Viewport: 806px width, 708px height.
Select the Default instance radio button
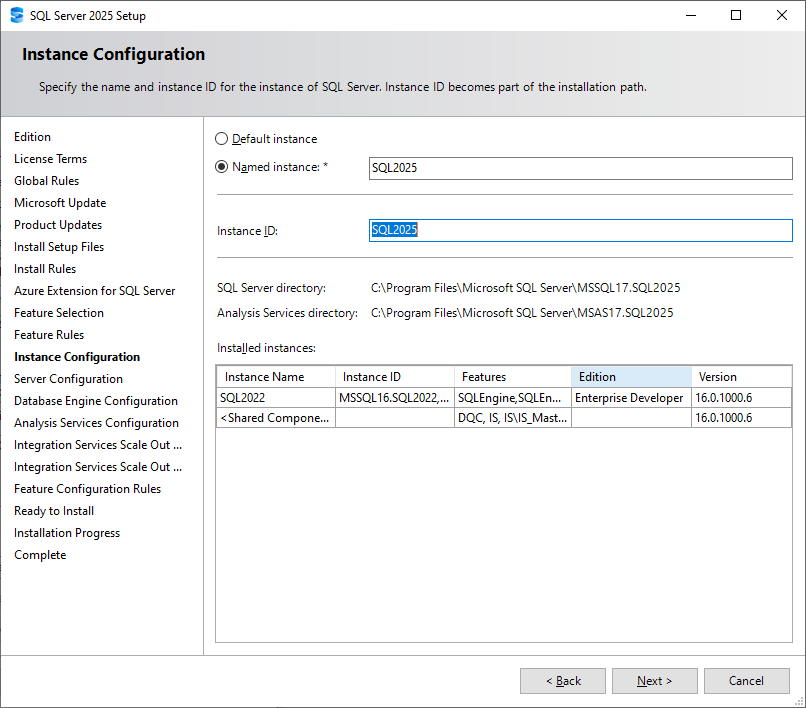coord(221,139)
